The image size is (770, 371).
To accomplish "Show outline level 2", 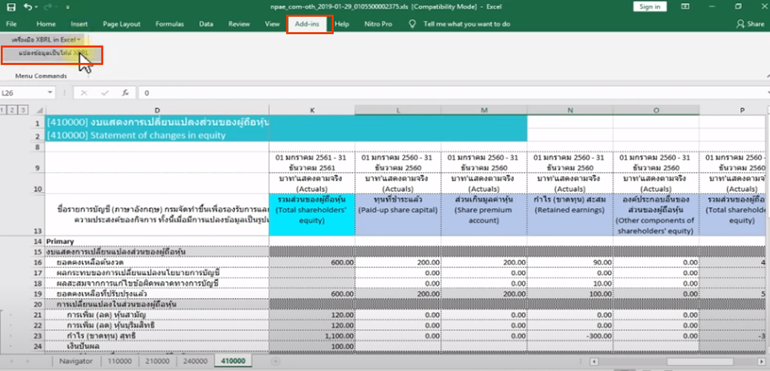I will coord(13,110).
